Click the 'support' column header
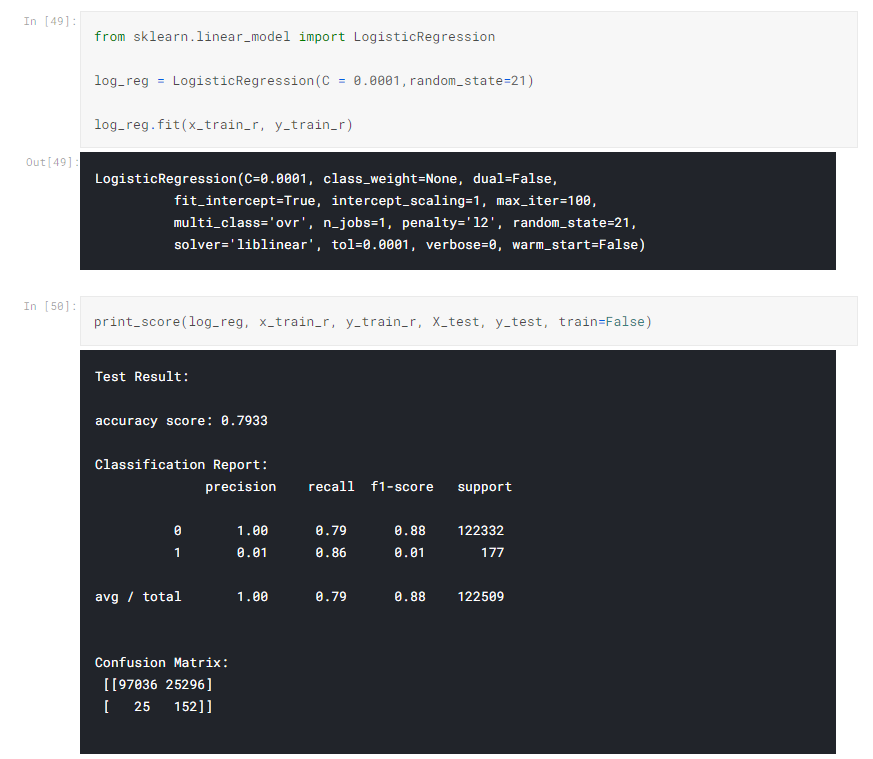Viewport: 873px width, 759px height. click(x=484, y=487)
